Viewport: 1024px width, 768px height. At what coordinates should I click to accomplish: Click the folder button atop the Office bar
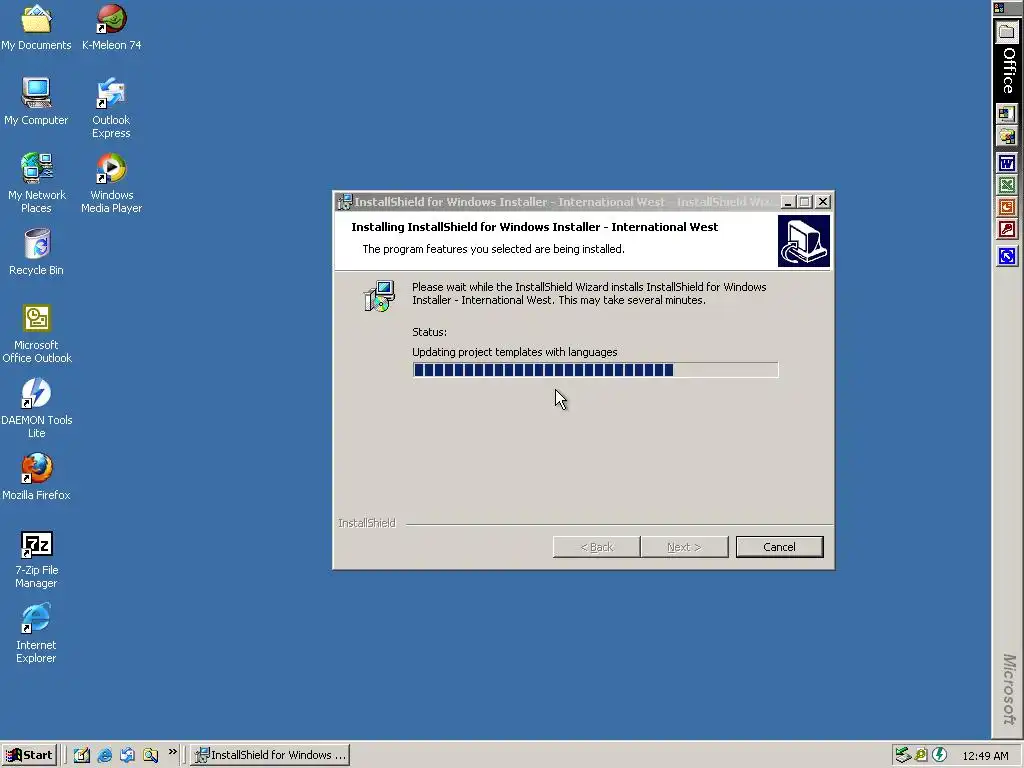point(1006,31)
